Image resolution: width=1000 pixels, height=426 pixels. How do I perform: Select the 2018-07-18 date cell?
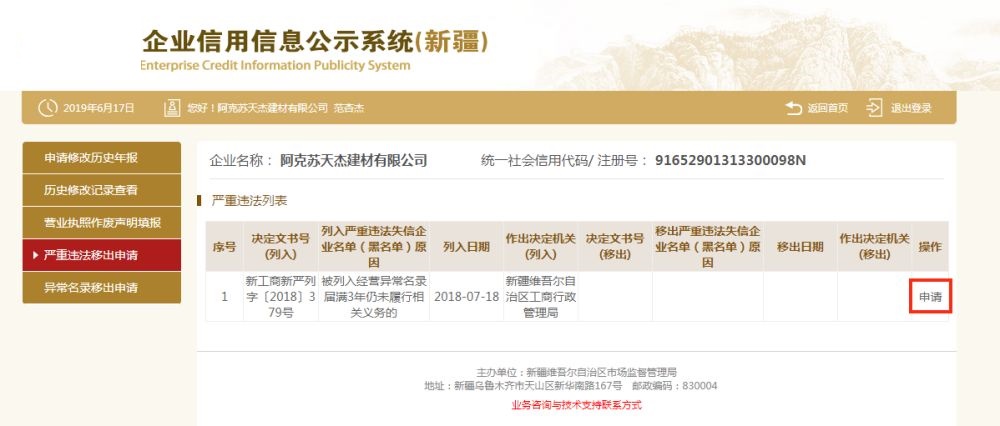[x=466, y=297]
